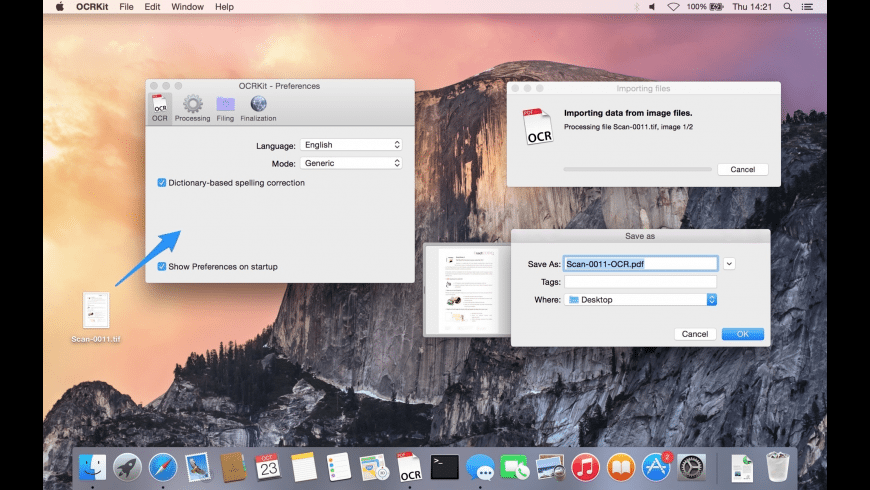Open the OCRKit application menu
This screenshot has width=870, height=490.
coord(92,7)
